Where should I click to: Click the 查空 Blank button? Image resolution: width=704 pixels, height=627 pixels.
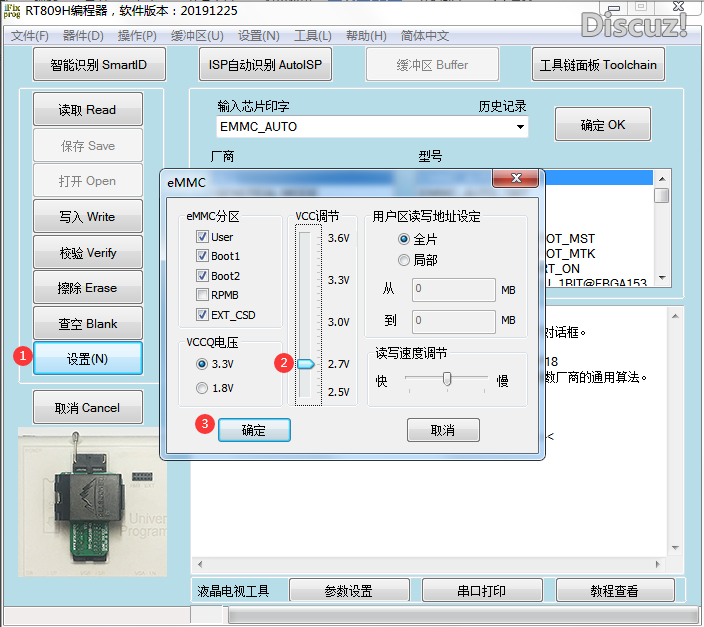point(88,323)
